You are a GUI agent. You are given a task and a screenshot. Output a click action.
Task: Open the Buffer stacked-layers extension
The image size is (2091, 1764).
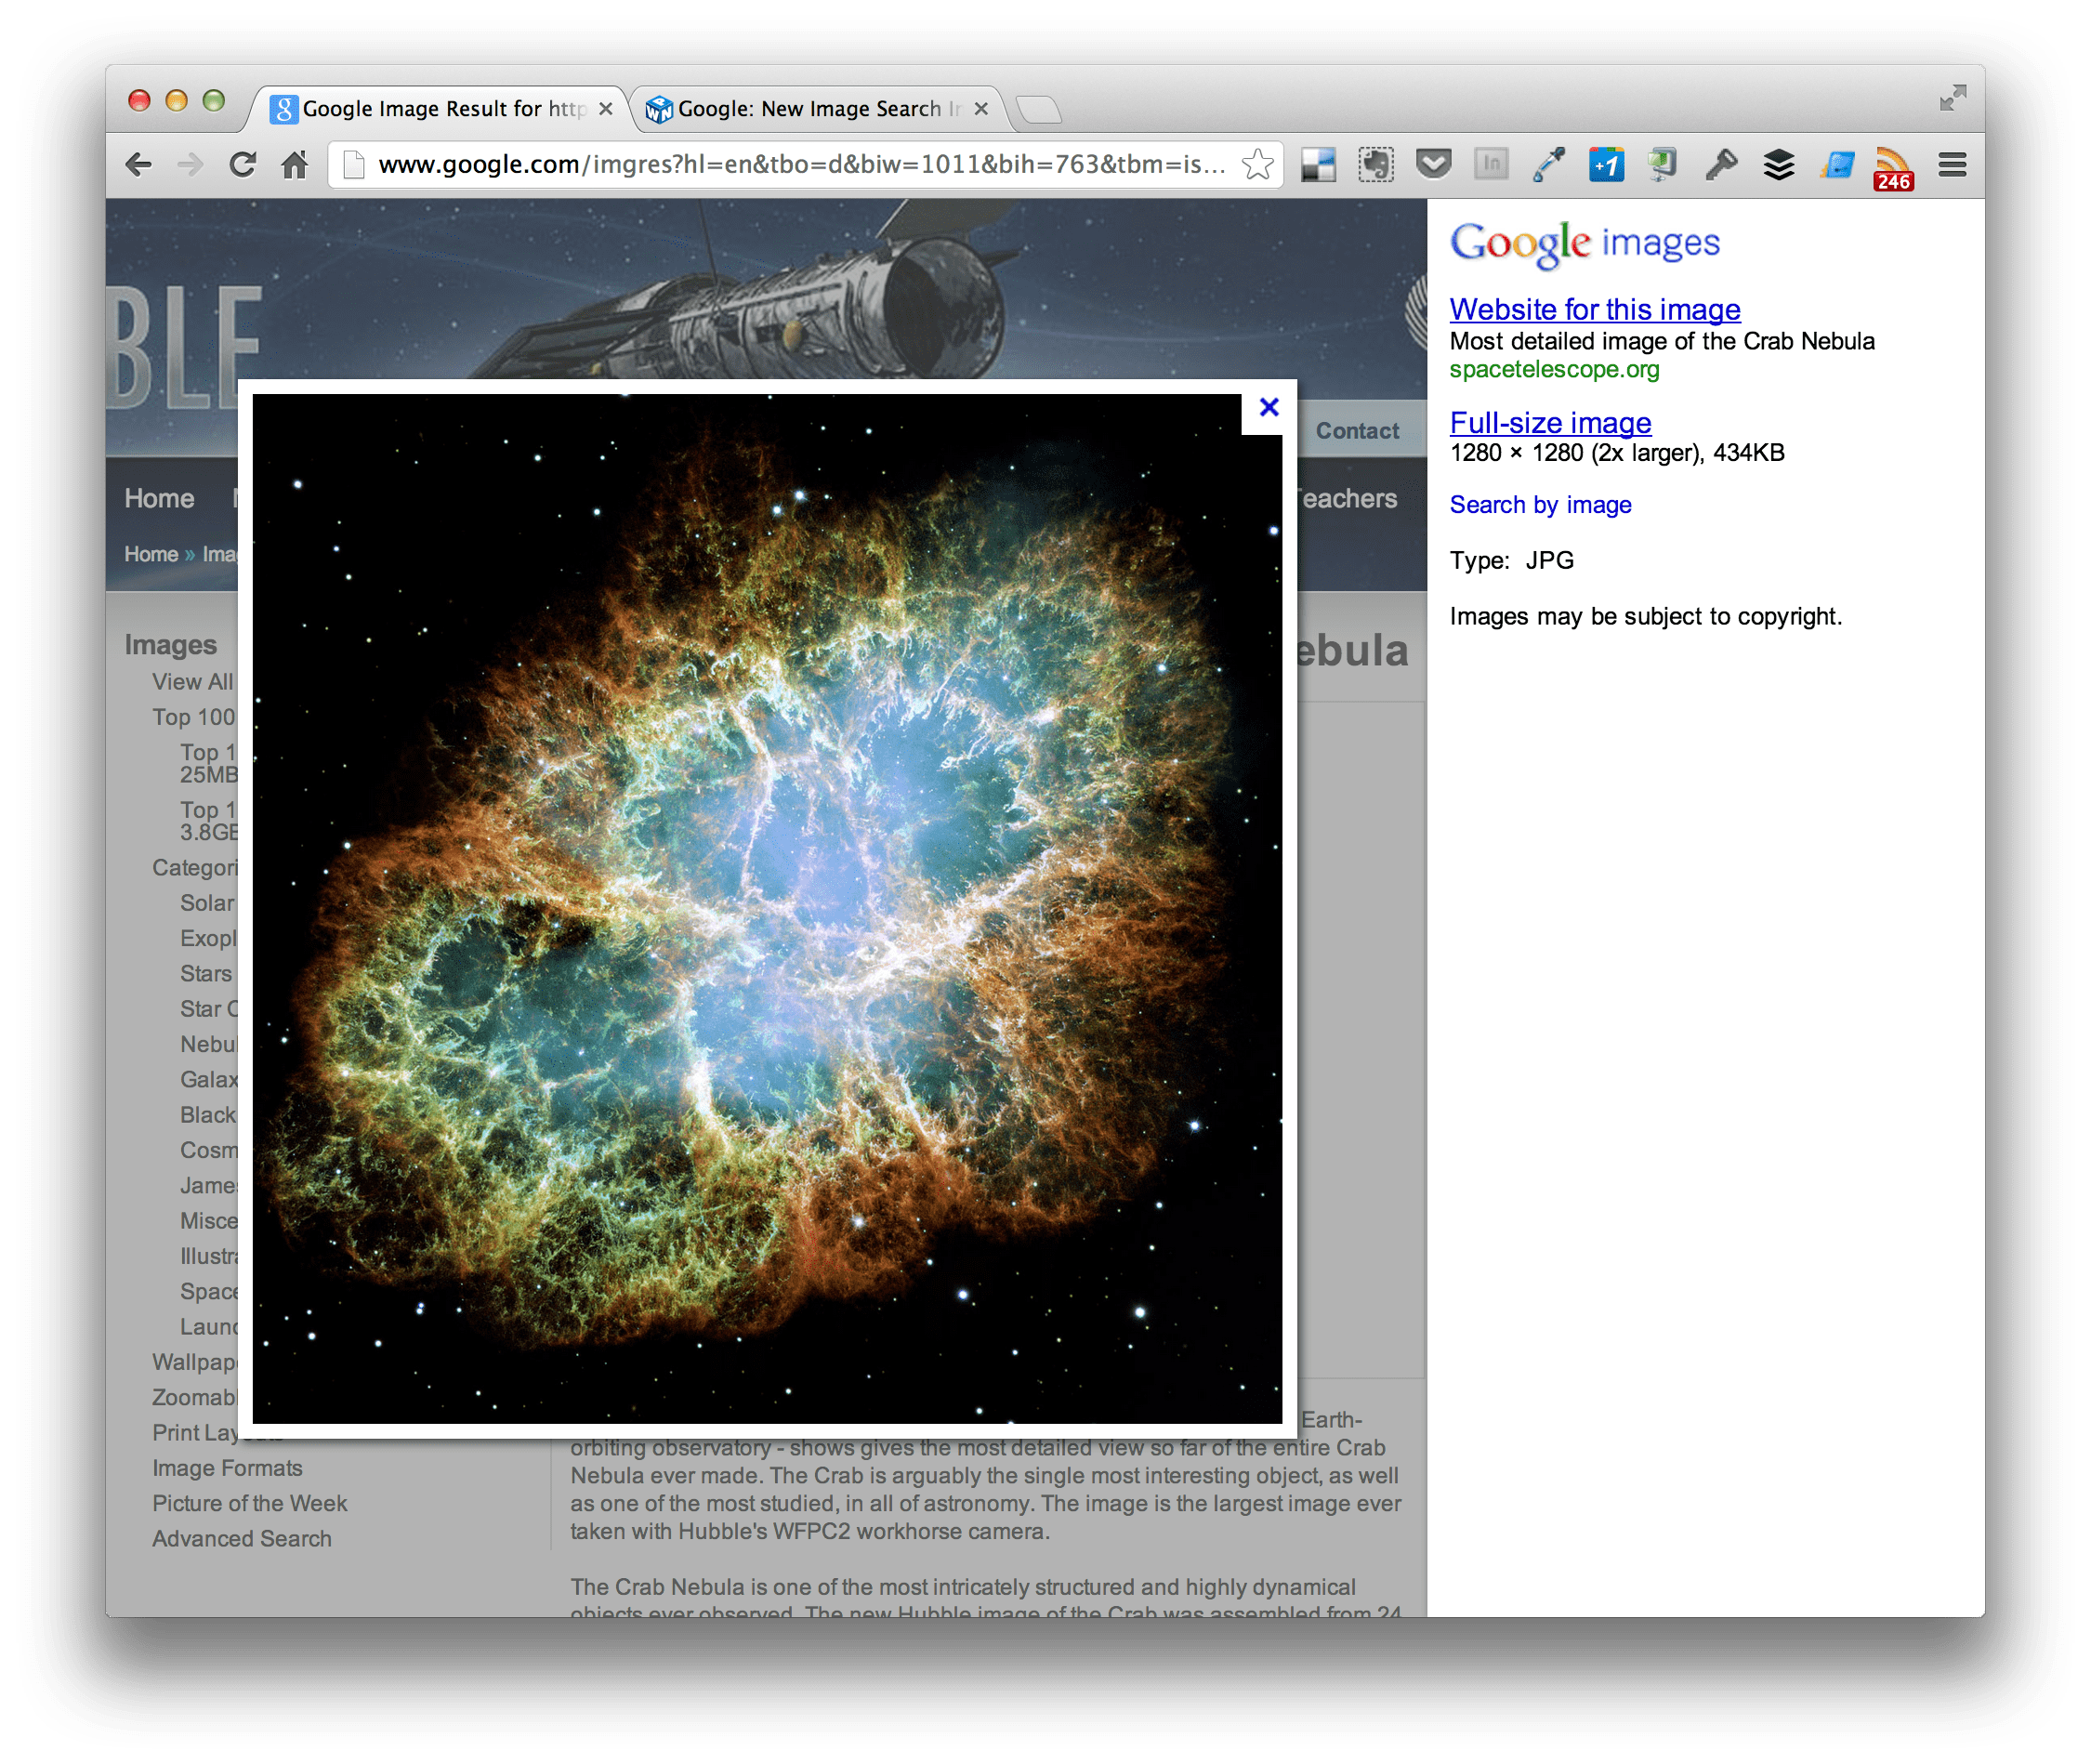pos(1778,164)
